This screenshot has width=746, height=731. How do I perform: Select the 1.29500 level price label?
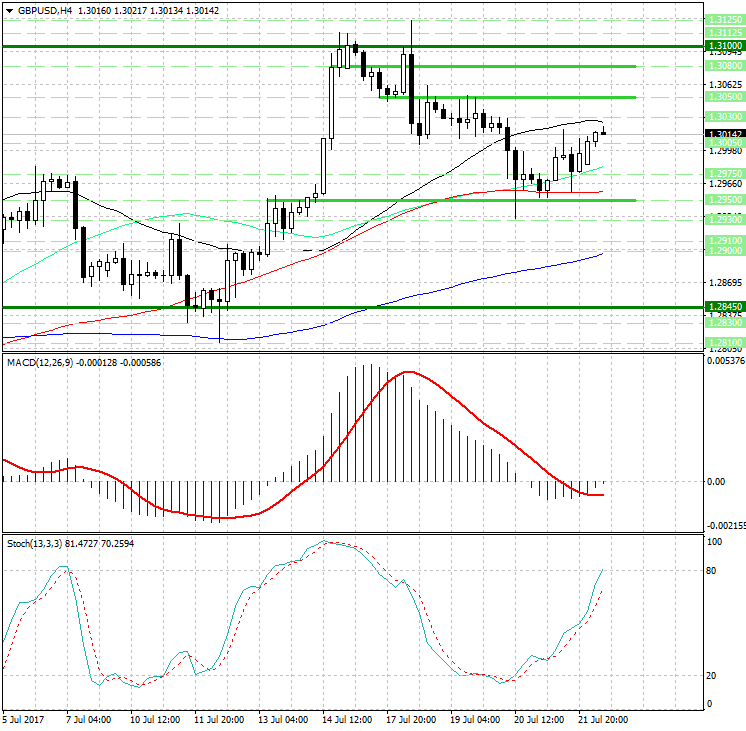723,200
